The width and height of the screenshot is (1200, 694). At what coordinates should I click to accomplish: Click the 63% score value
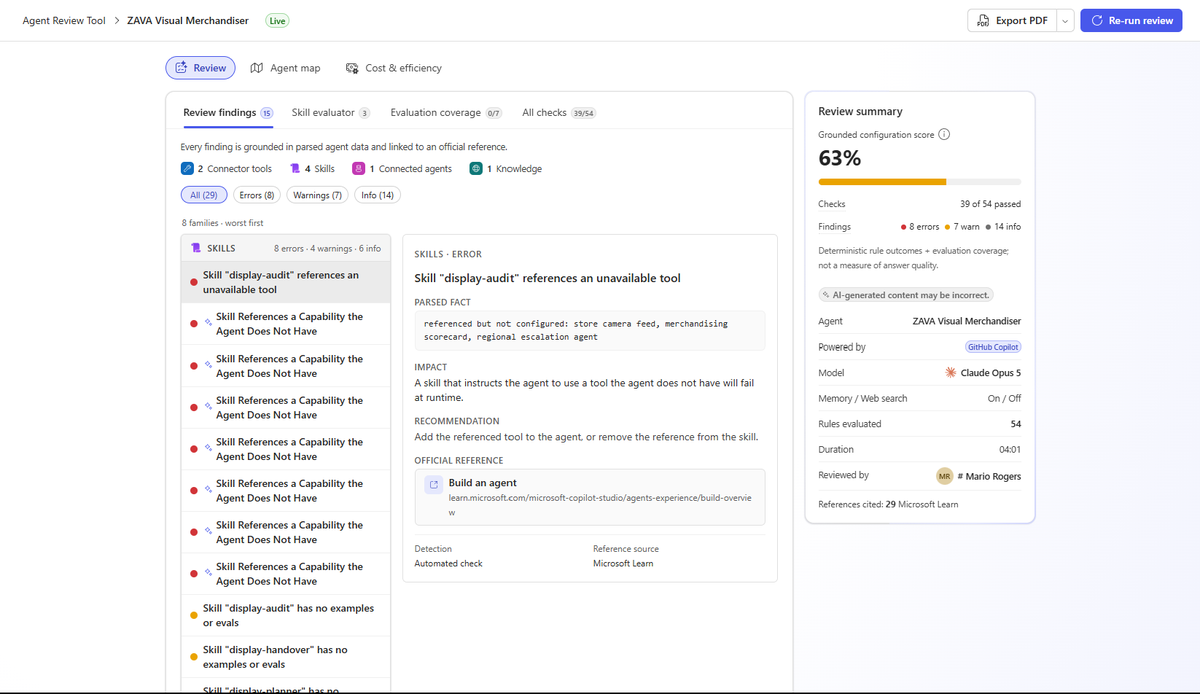(x=840, y=158)
